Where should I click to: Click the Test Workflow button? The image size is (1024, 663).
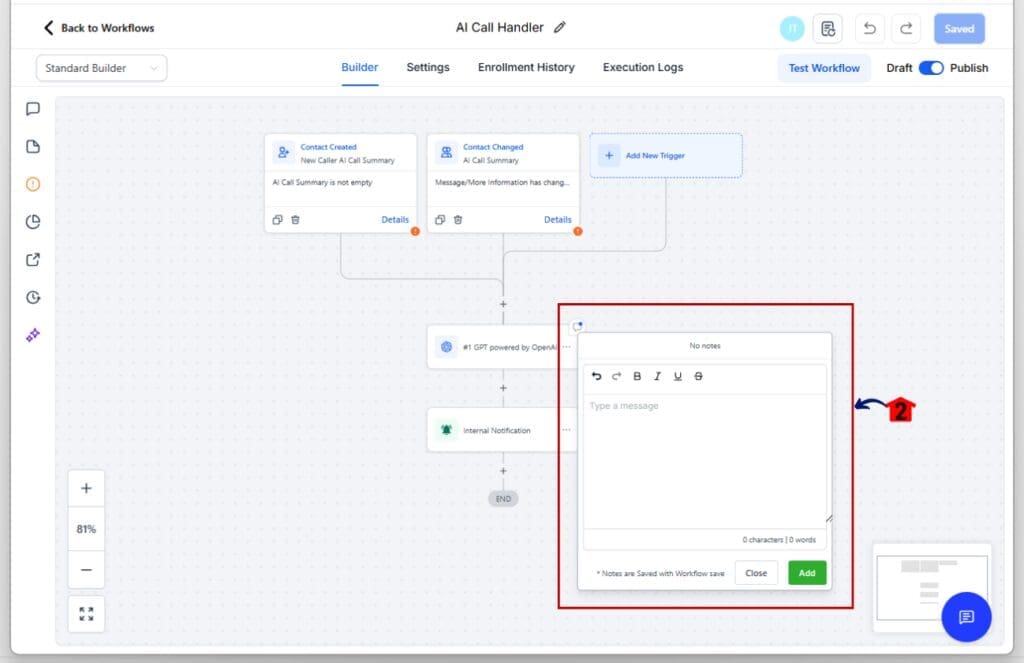pyautogui.click(x=824, y=68)
